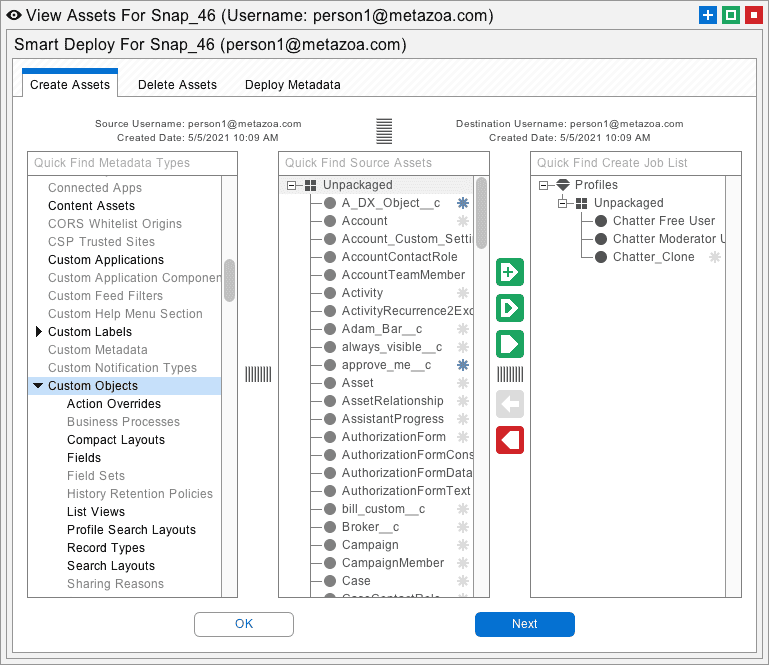
Task: Select Compact Layouts in metadata types
Action: click(x=116, y=440)
